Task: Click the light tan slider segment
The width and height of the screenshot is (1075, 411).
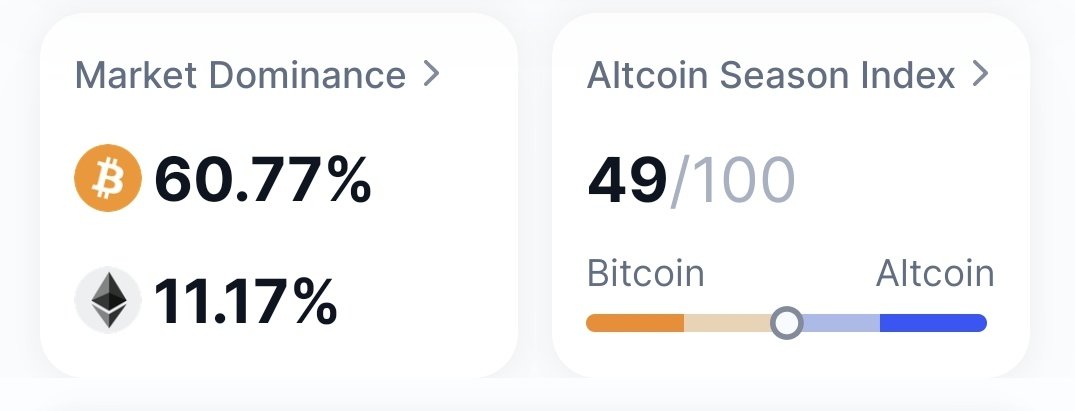Action: click(727, 322)
